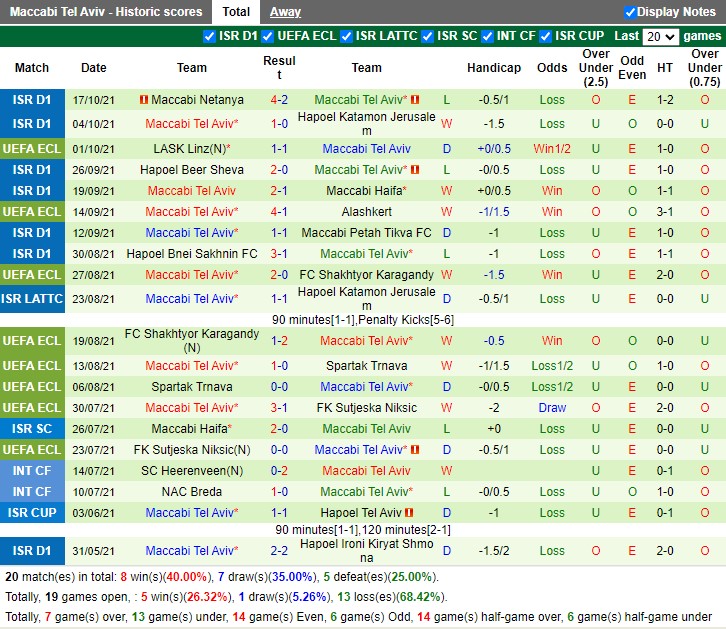The width and height of the screenshot is (726, 629).
Task: Click red card icon in 26/09/21 Hapoel Beer Sheva row
Action: click(415, 169)
